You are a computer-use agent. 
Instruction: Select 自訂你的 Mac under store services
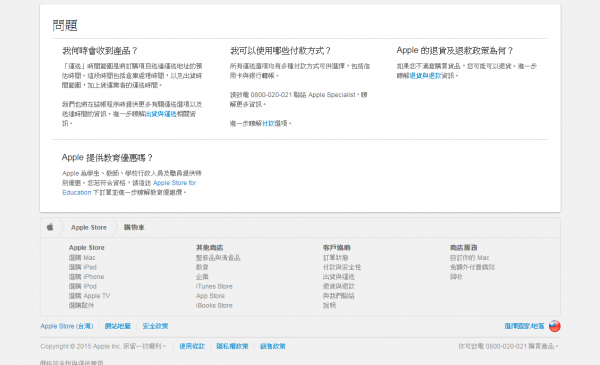click(x=469, y=257)
